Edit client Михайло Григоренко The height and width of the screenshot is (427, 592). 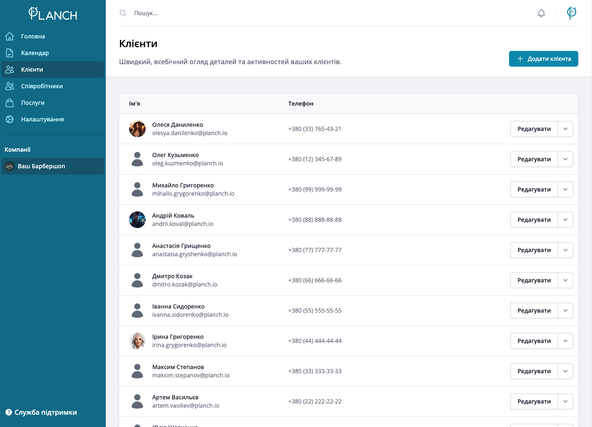[534, 190]
